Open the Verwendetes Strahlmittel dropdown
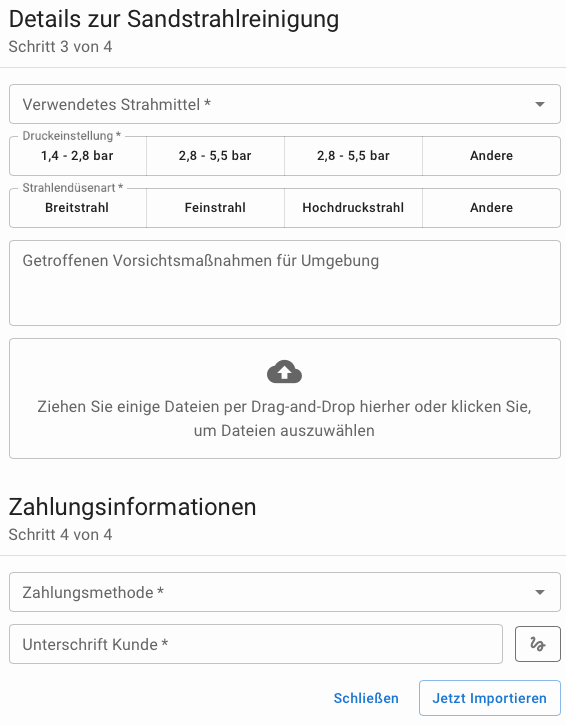The width and height of the screenshot is (566, 725). coord(285,104)
